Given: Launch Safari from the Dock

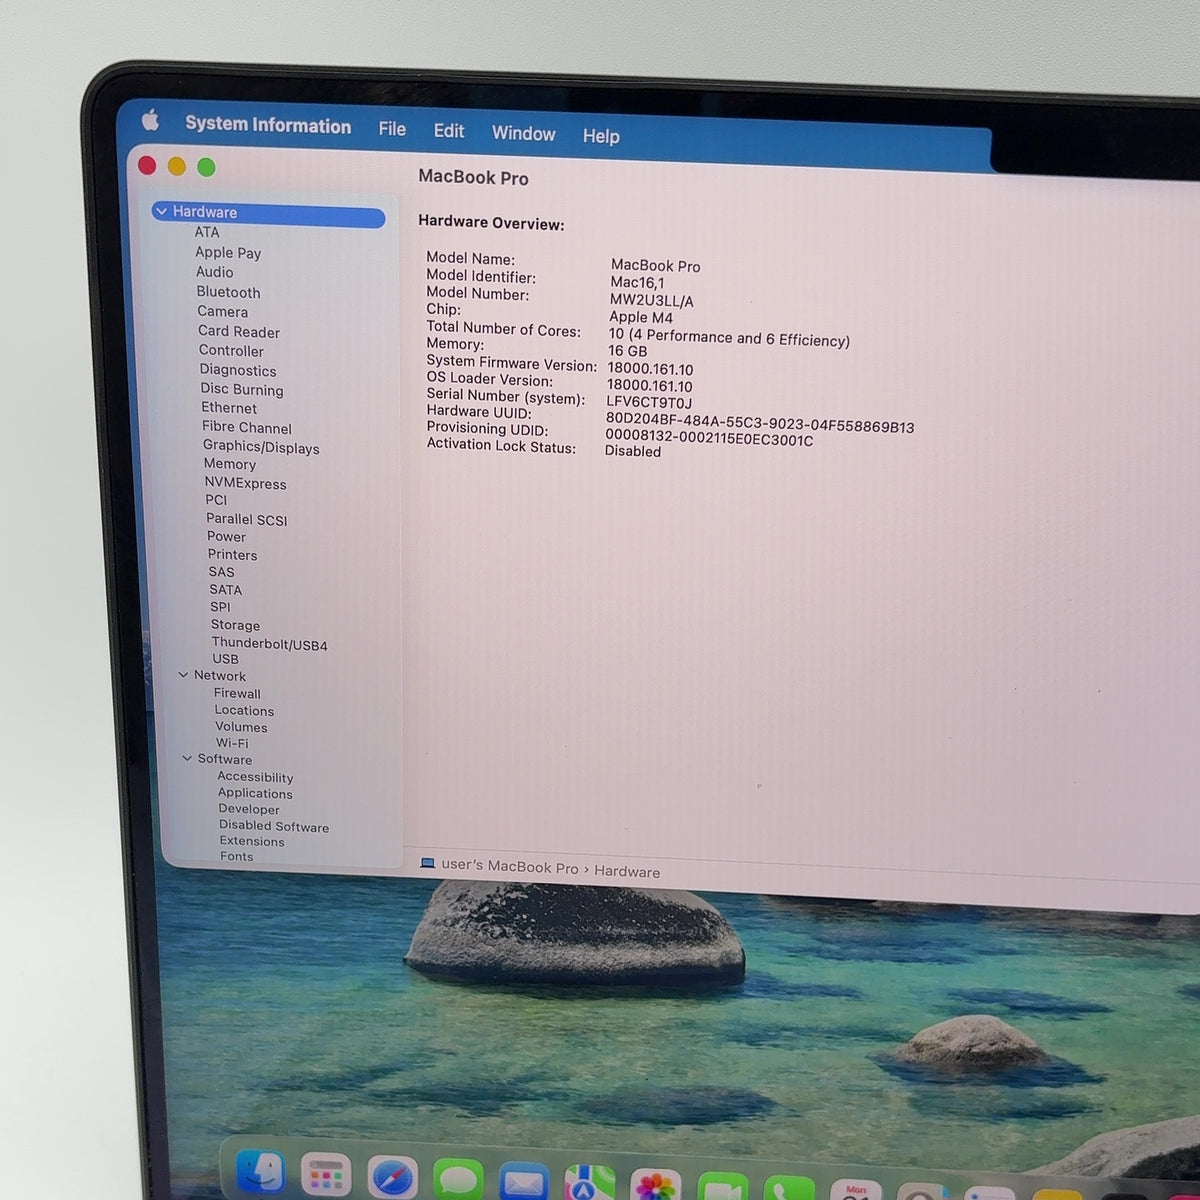Looking at the screenshot, I should (x=392, y=1179).
